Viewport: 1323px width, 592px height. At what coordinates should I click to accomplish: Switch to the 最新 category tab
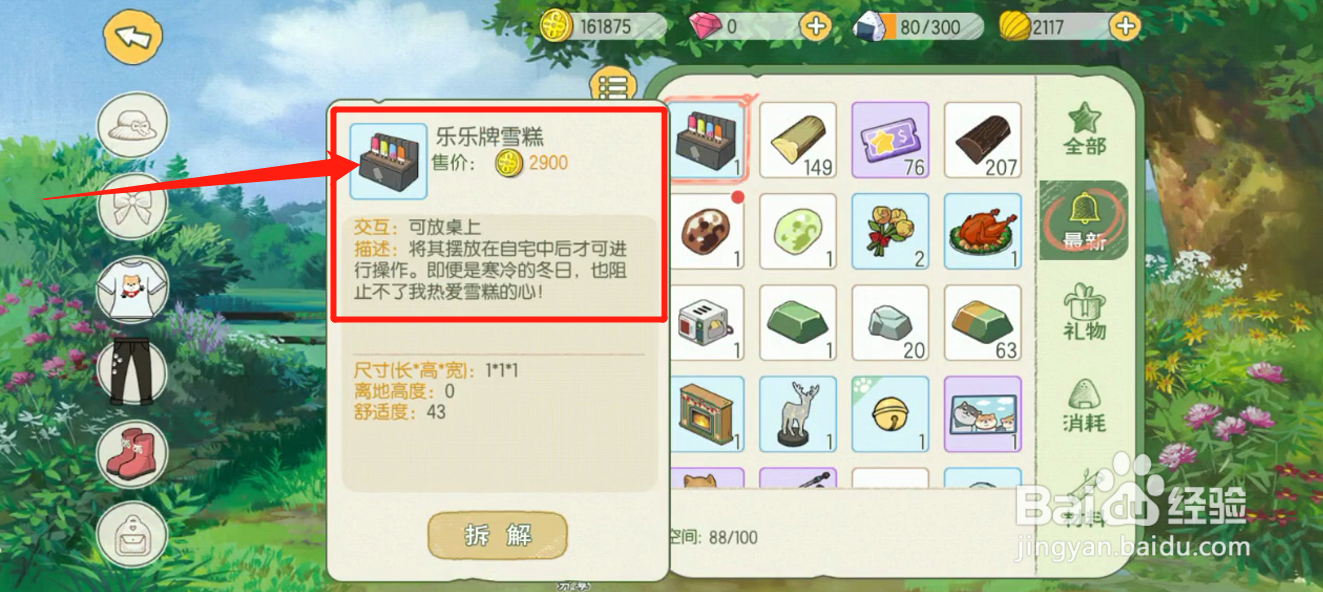tap(1084, 220)
